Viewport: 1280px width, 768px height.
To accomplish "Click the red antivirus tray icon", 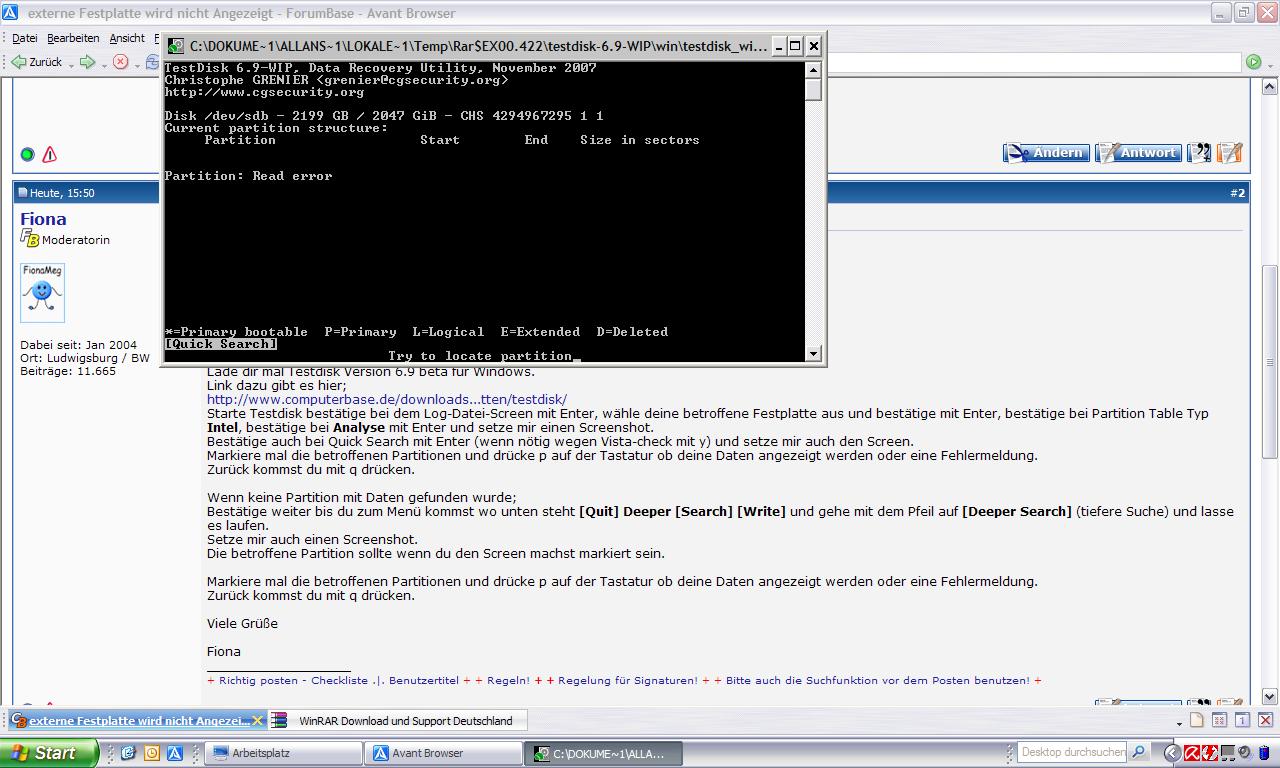I will (x=1191, y=753).
